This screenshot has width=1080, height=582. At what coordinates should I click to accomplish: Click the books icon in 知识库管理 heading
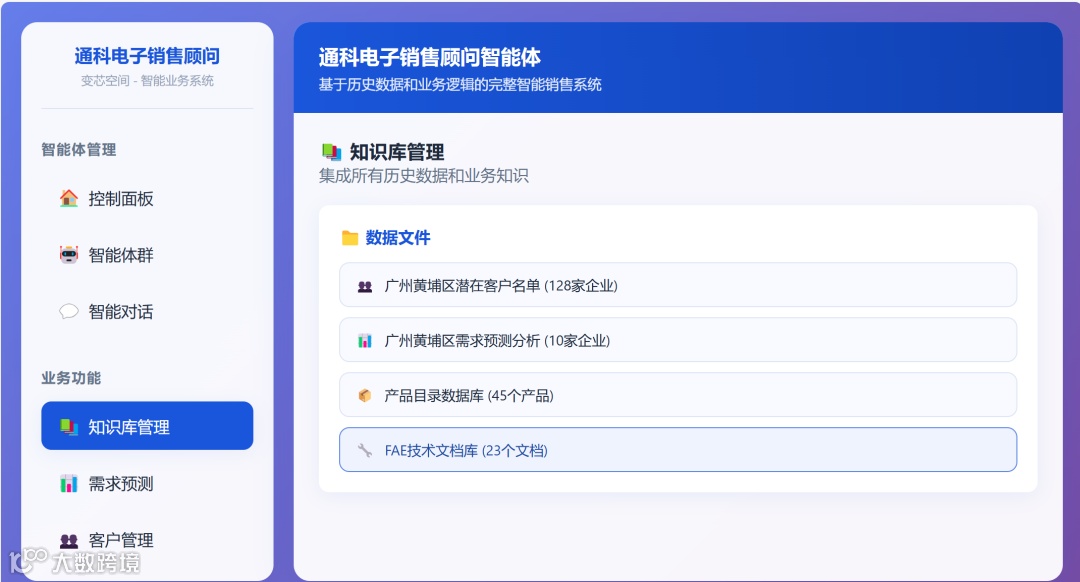click(331, 152)
